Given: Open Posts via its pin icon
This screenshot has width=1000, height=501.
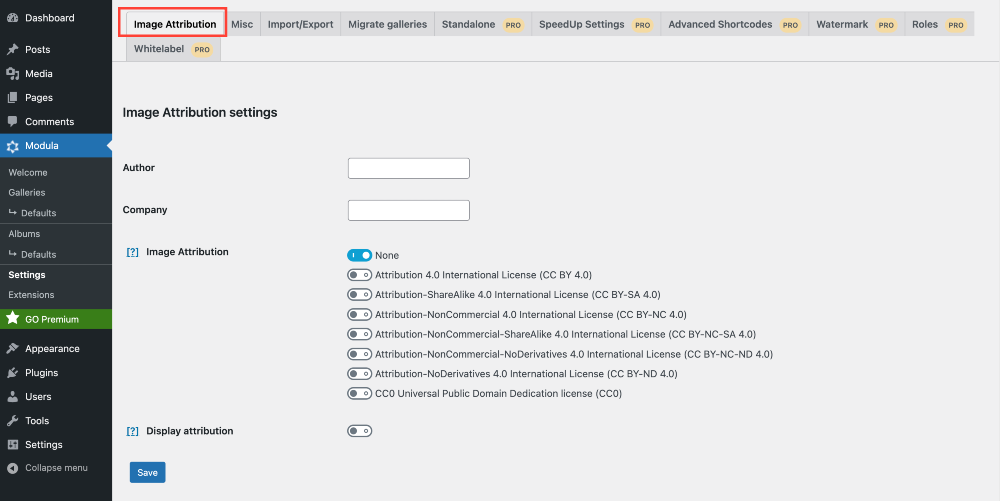Looking at the screenshot, I should [12, 50].
